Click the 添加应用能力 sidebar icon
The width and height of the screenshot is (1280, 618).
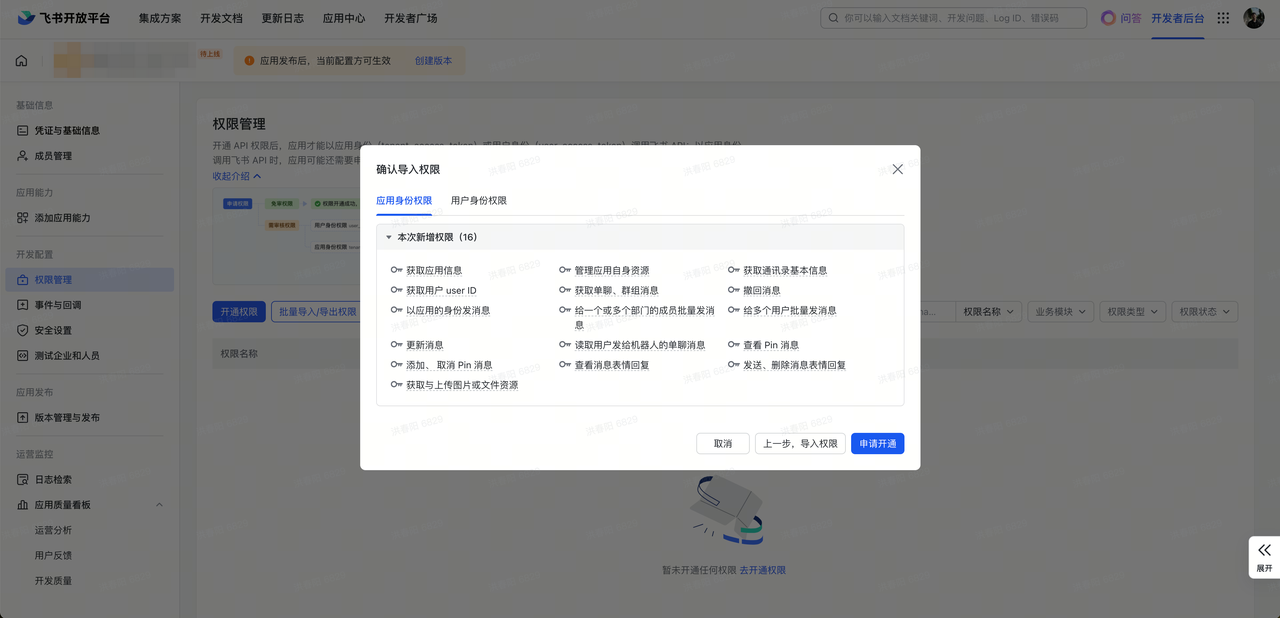(x=23, y=218)
